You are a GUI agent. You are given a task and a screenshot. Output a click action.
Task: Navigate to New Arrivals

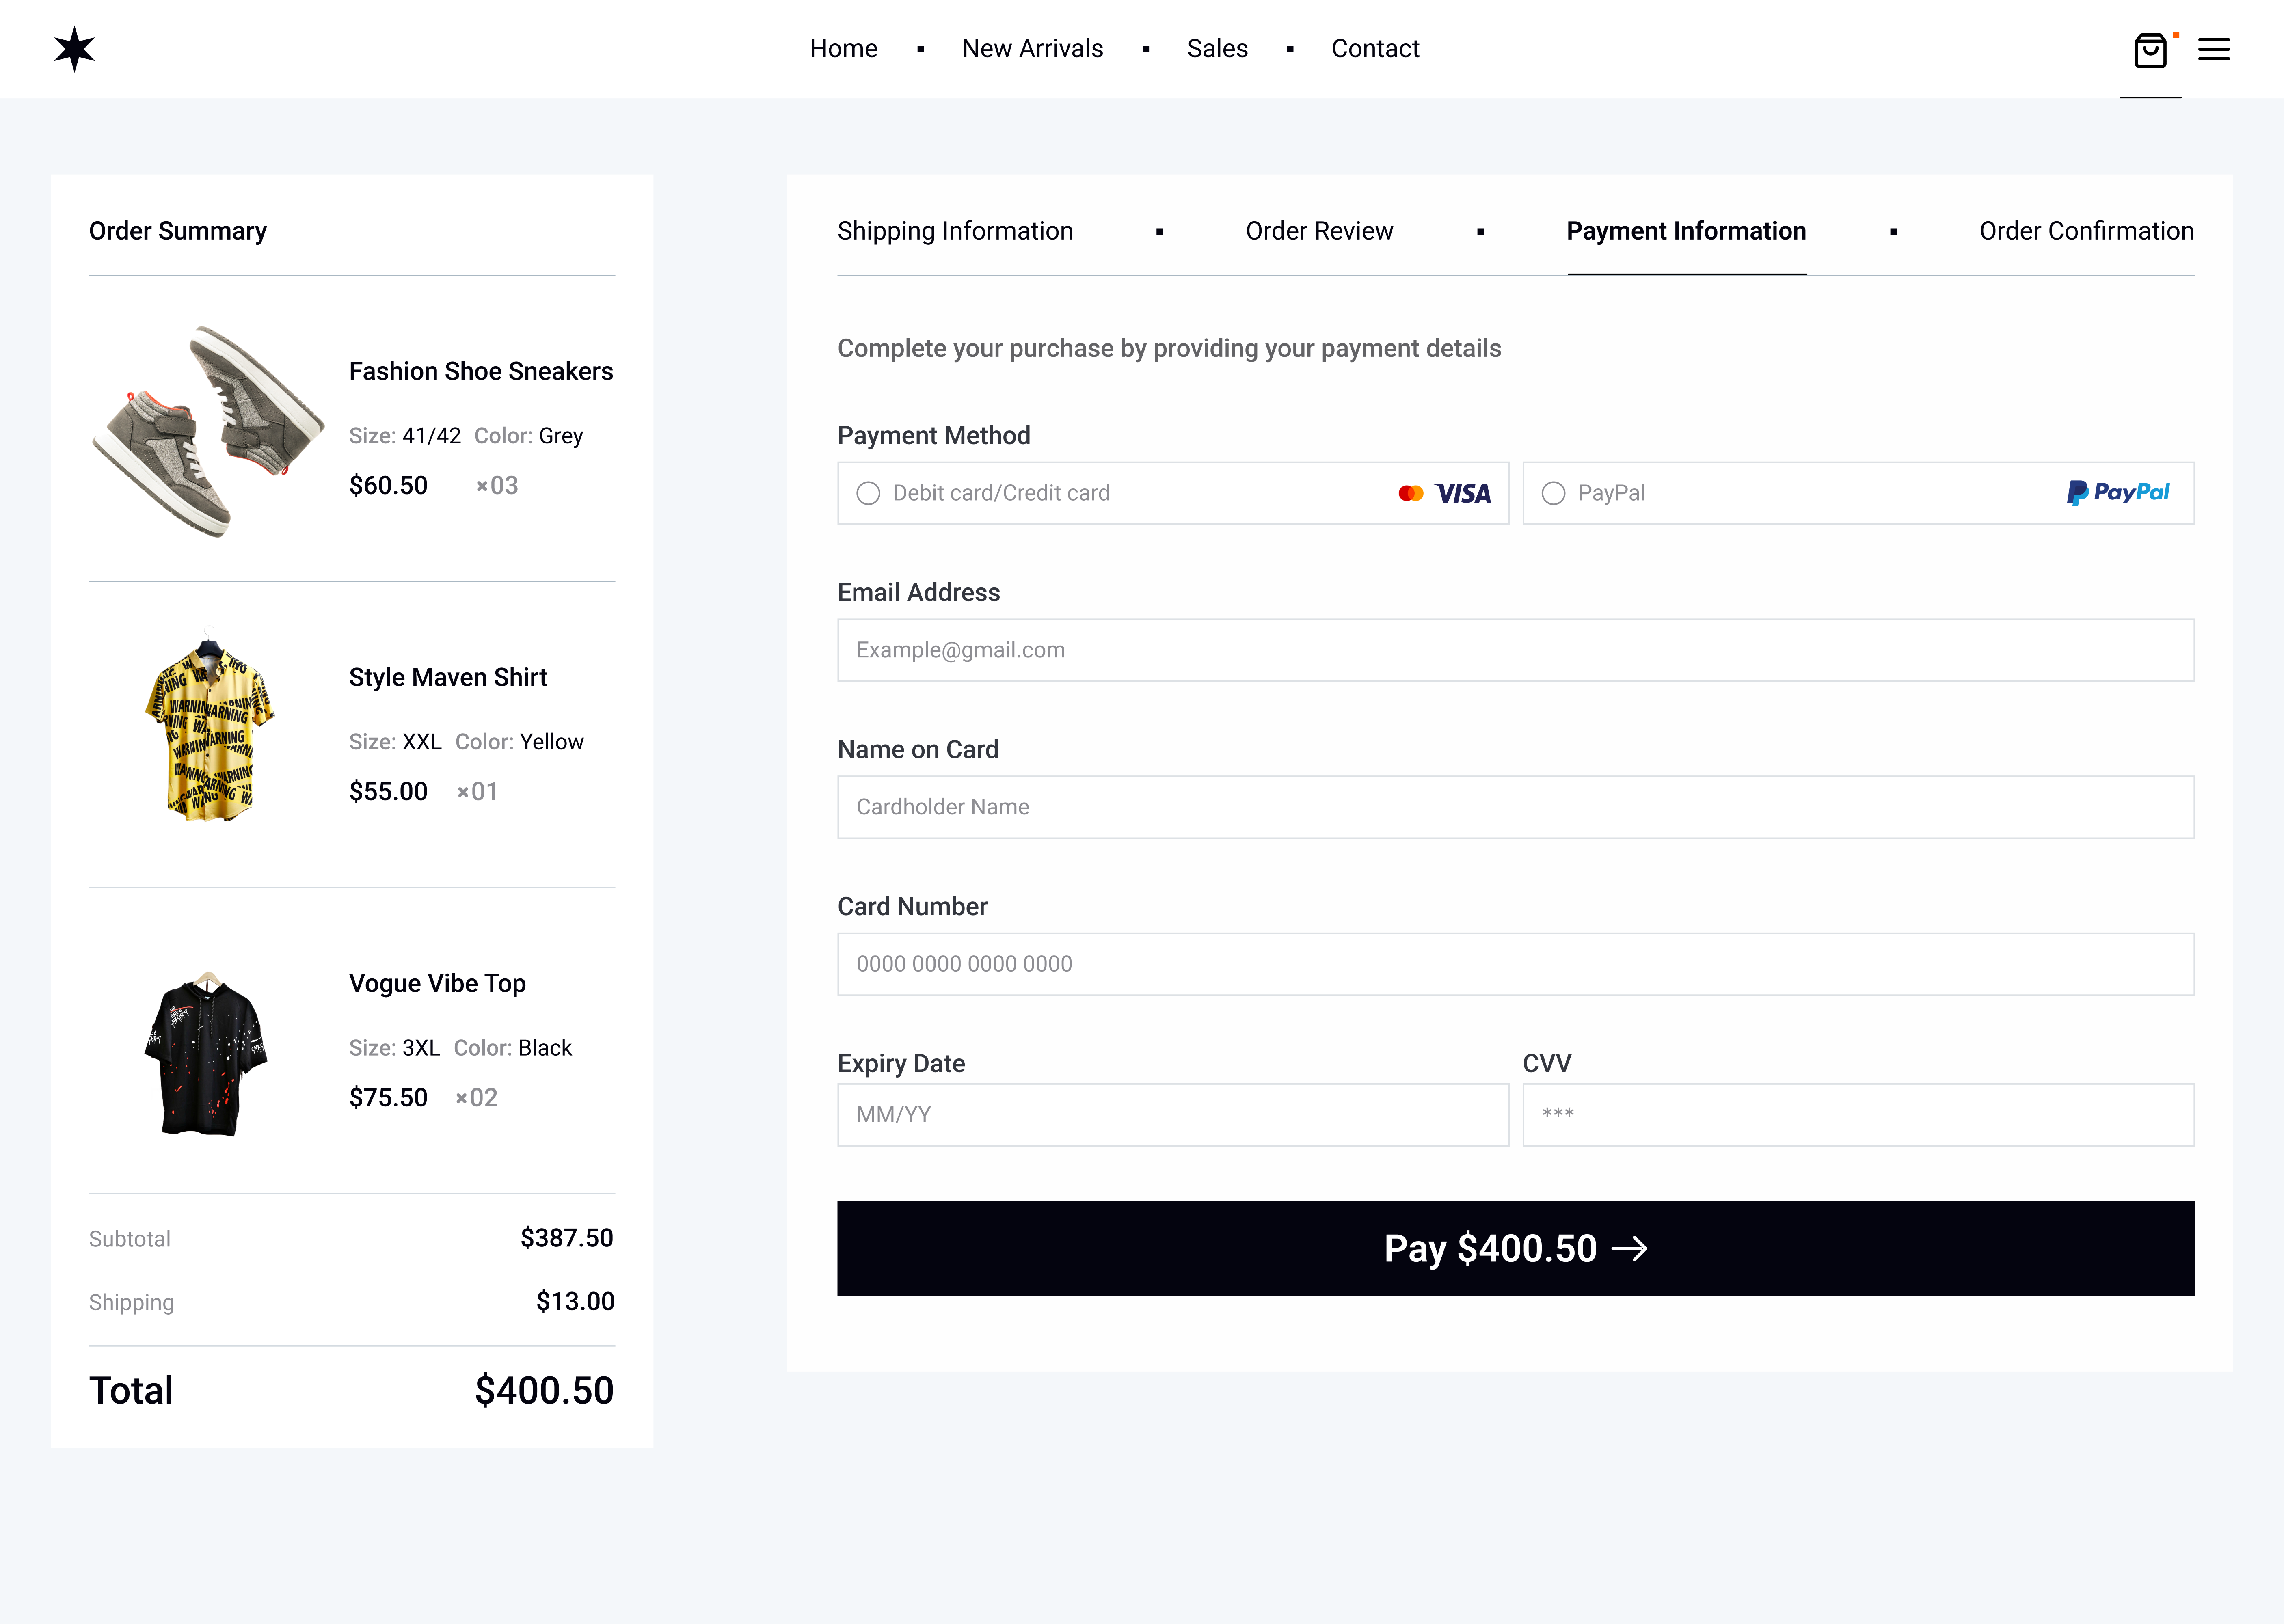click(x=1033, y=48)
